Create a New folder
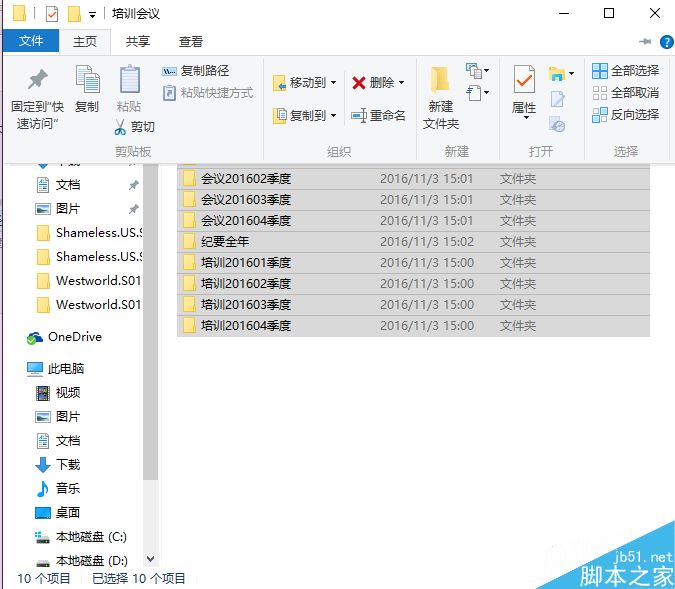Image resolution: width=675 pixels, height=589 pixels. coord(440,98)
